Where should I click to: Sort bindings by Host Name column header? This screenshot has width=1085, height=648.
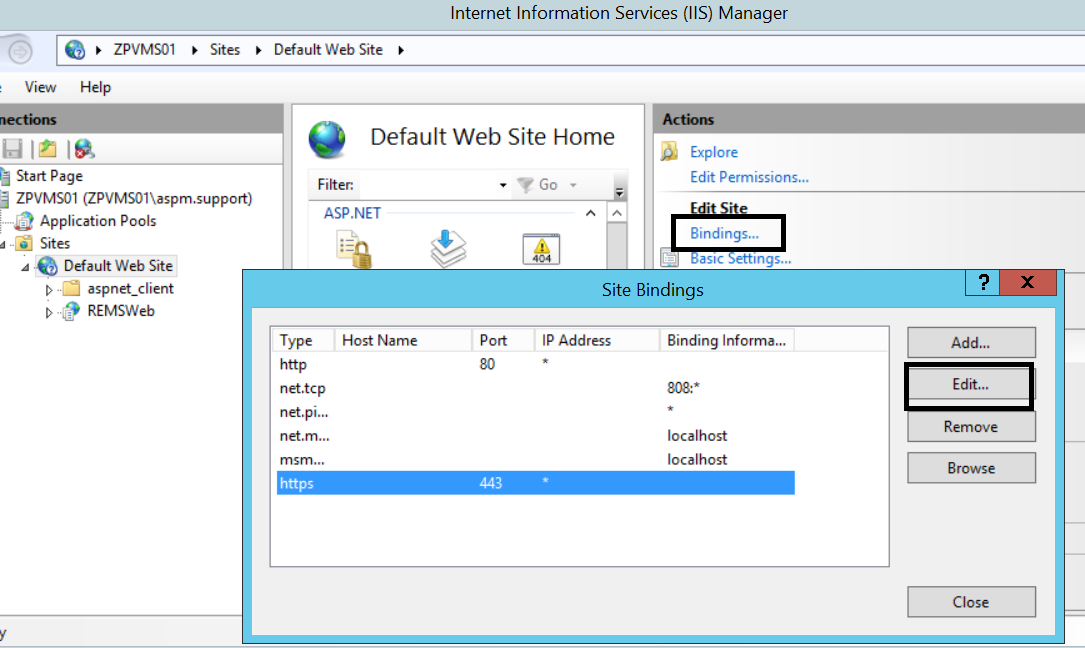[403, 340]
